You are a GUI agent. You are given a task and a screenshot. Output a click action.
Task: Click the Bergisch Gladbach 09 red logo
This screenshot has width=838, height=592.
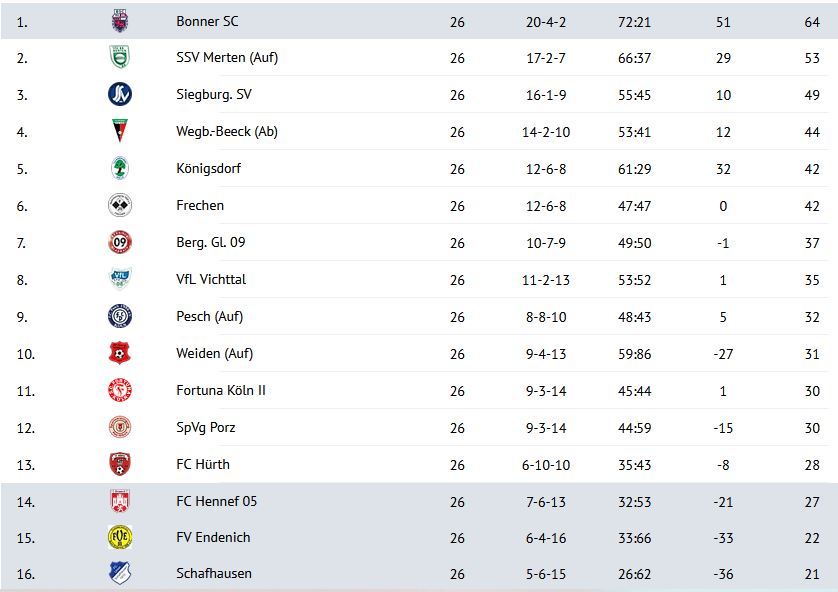pyautogui.click(x=120, y=242)
